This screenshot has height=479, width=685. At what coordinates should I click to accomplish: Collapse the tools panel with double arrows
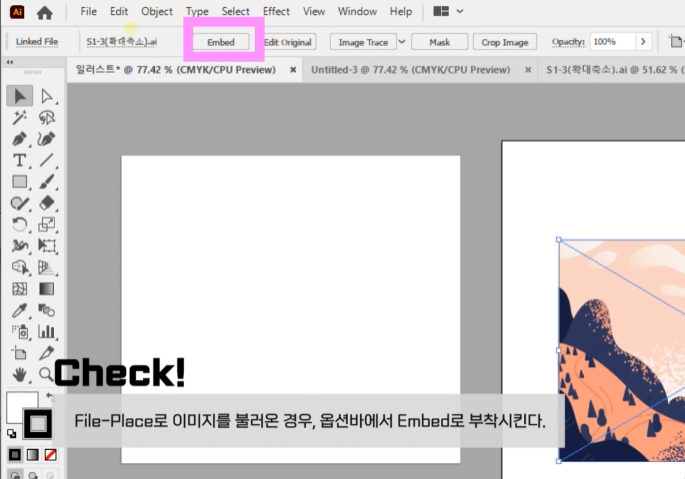(x=10, y=62)
